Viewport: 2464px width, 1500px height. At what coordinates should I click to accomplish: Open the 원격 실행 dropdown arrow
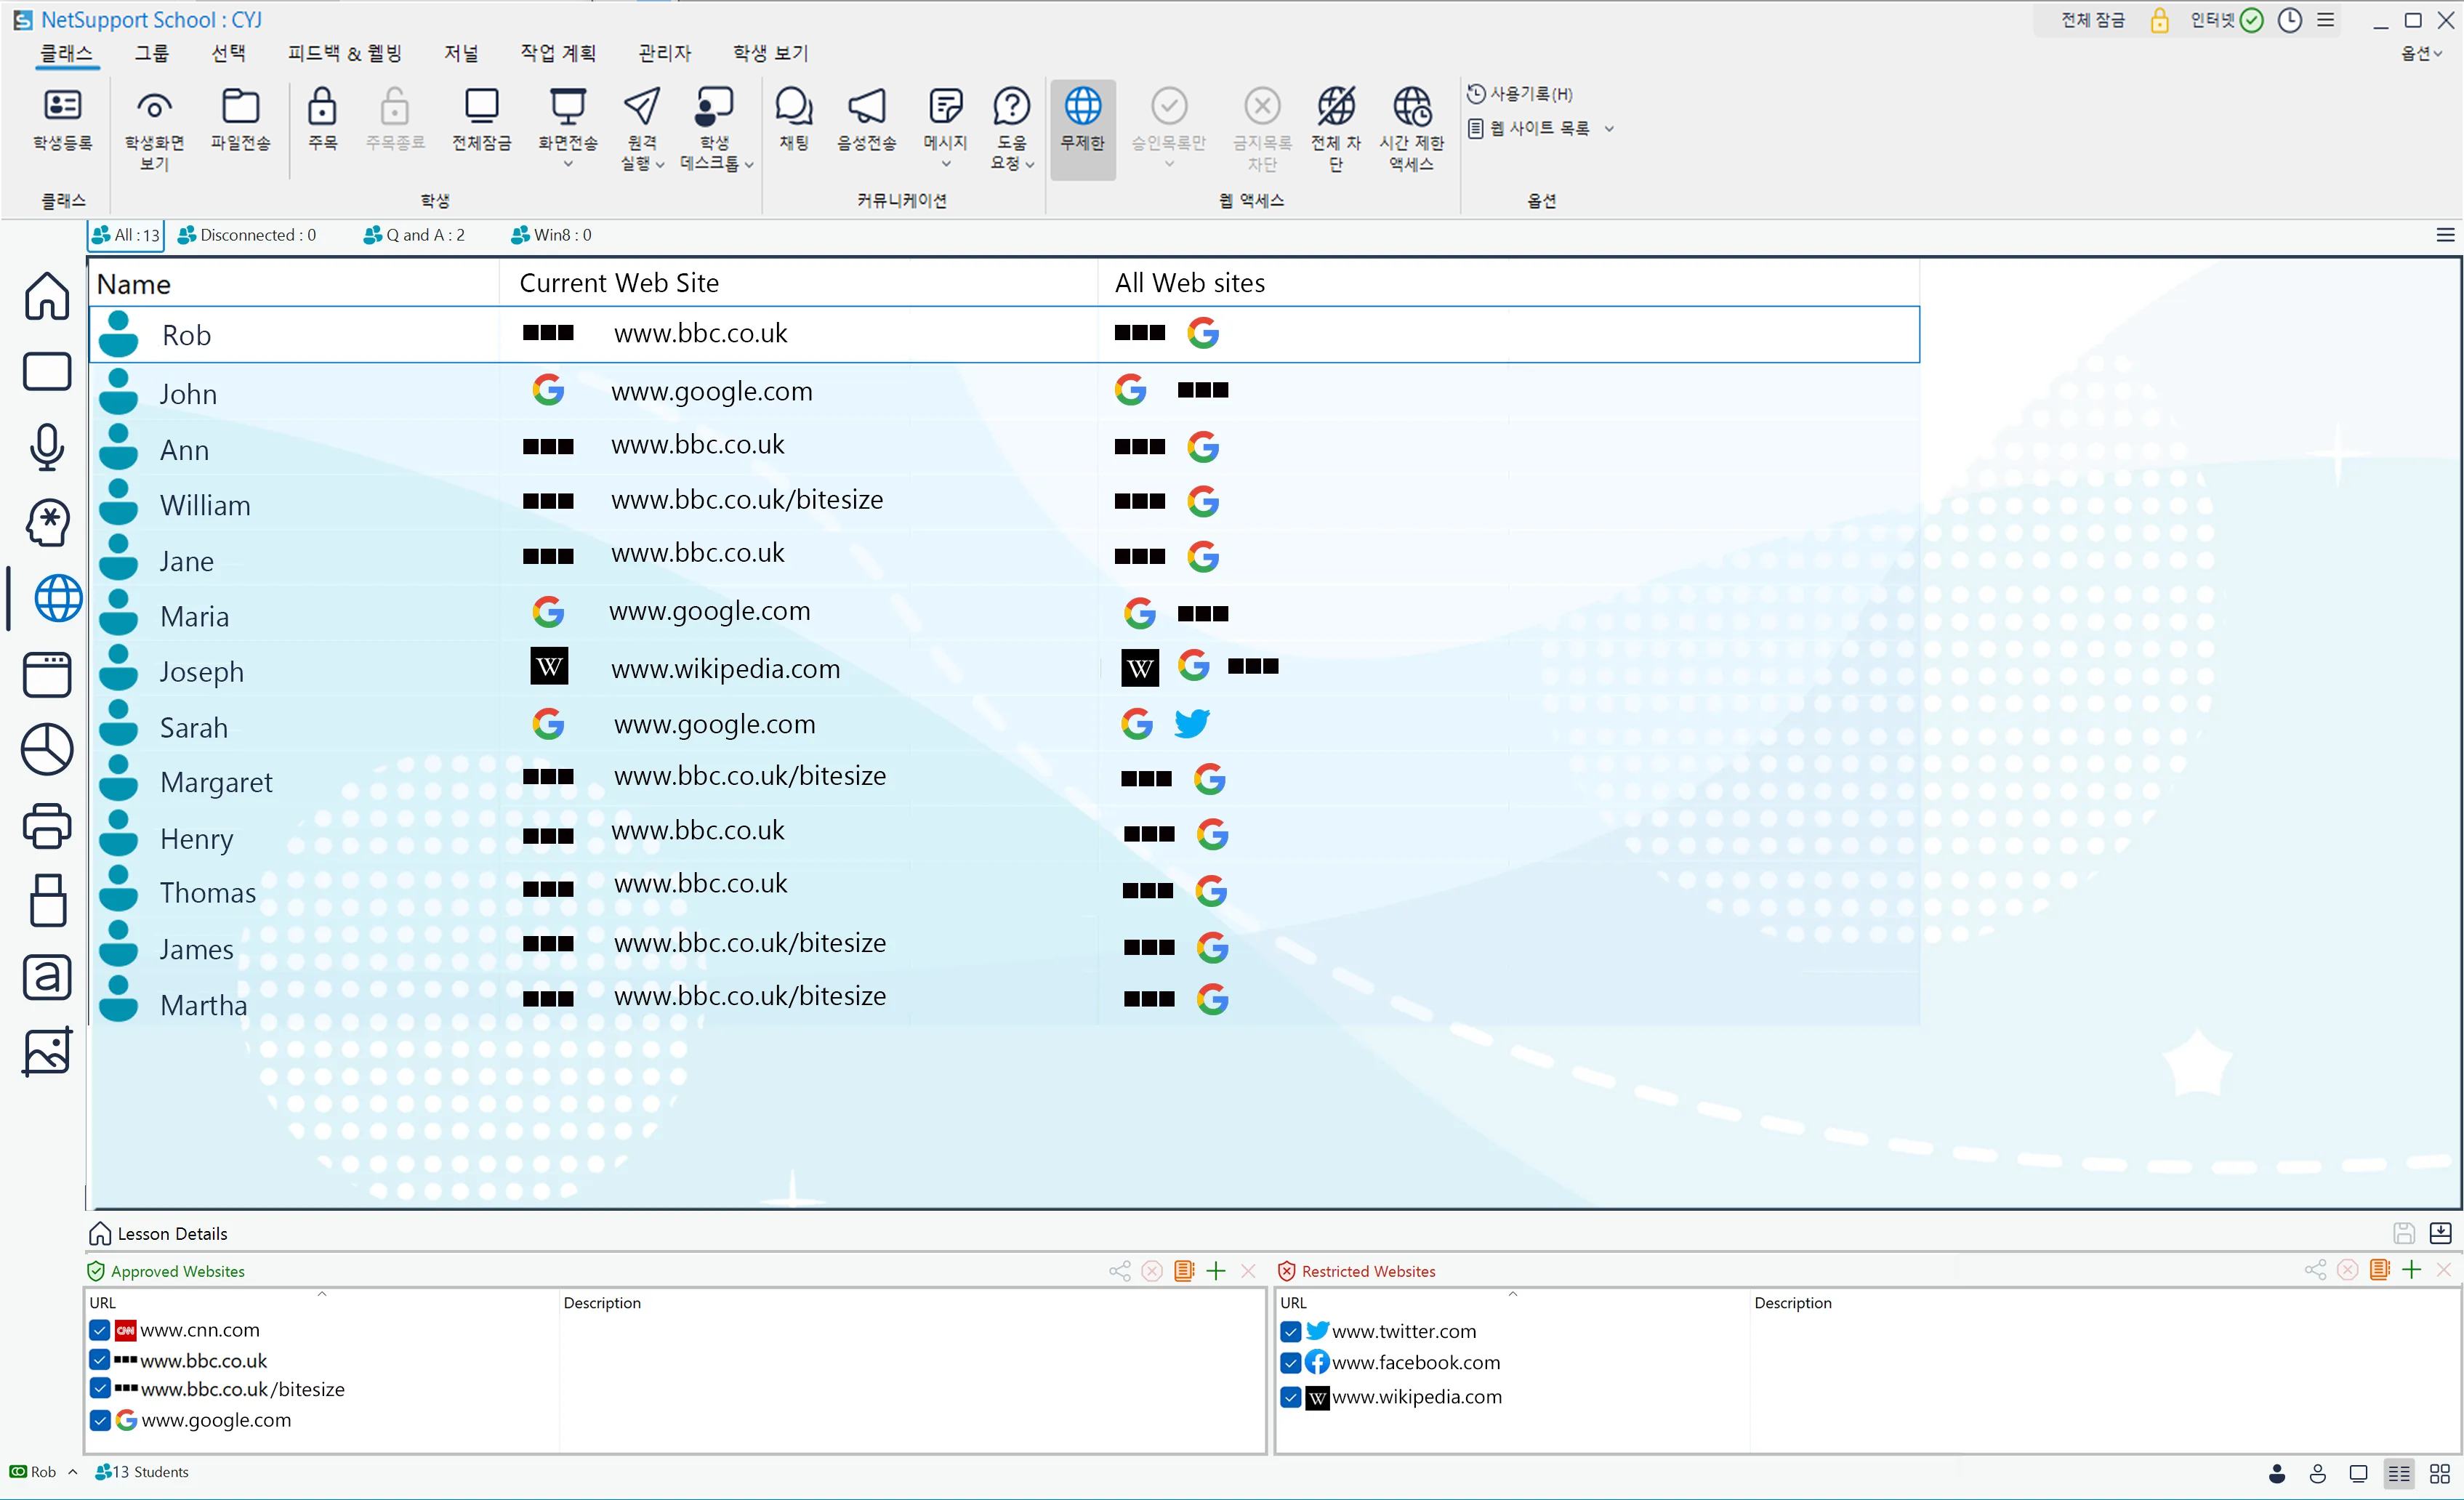(660, 165)
